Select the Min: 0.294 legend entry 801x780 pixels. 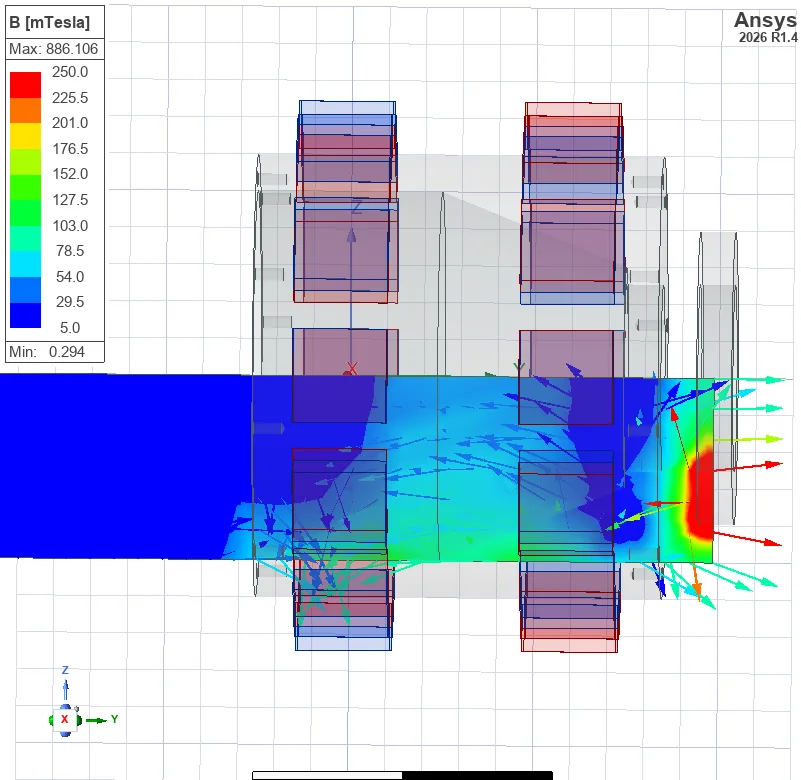click(x=47, y=352)
